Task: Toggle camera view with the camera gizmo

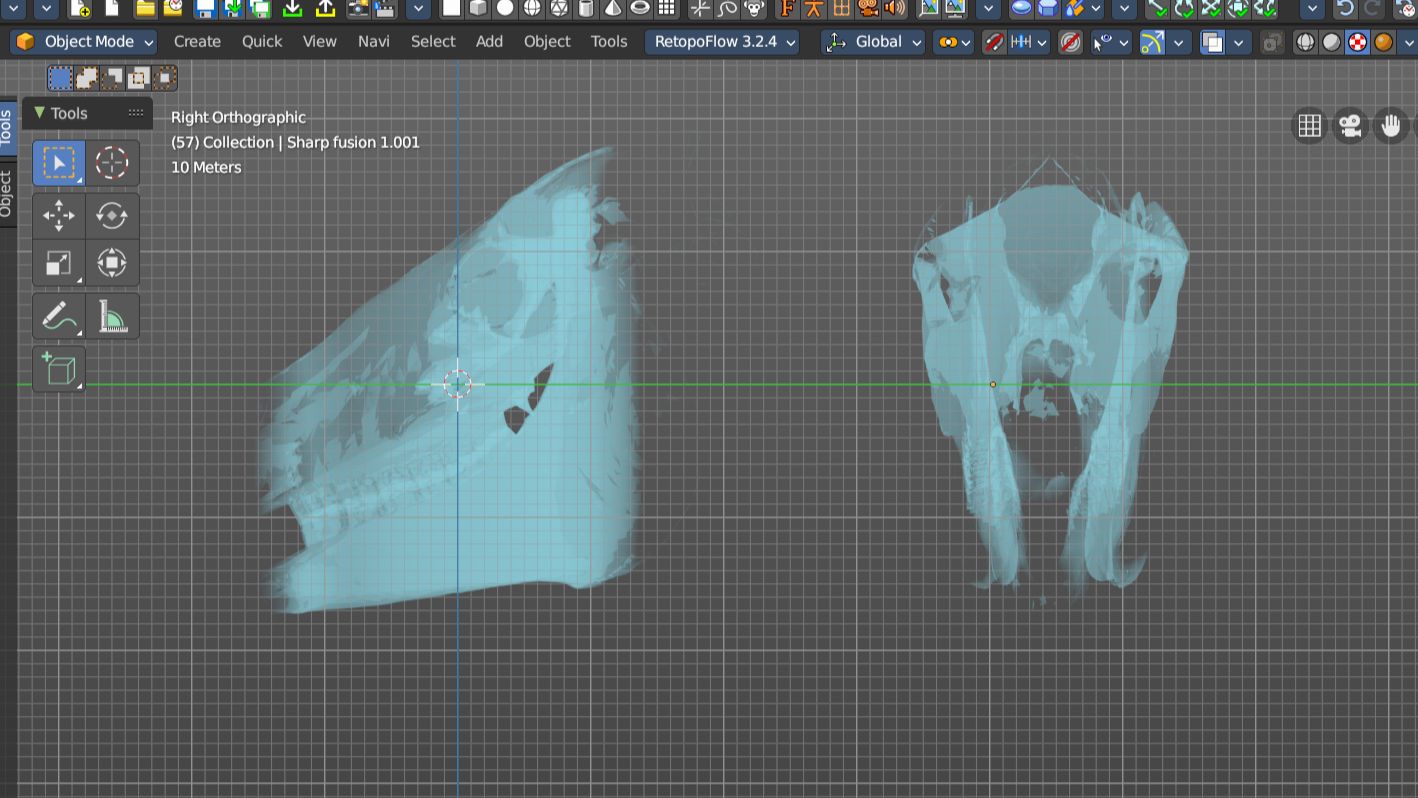Action: pyautogui.click(x=1350, y=126)
